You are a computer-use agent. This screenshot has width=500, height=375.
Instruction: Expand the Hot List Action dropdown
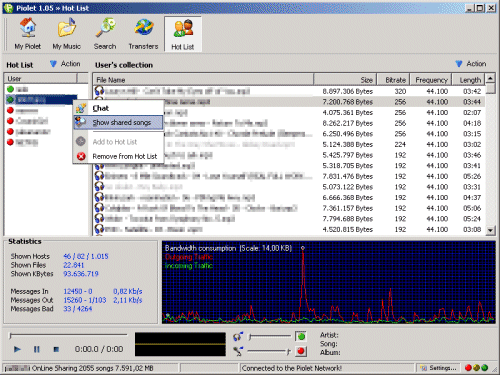click(65, 64)
